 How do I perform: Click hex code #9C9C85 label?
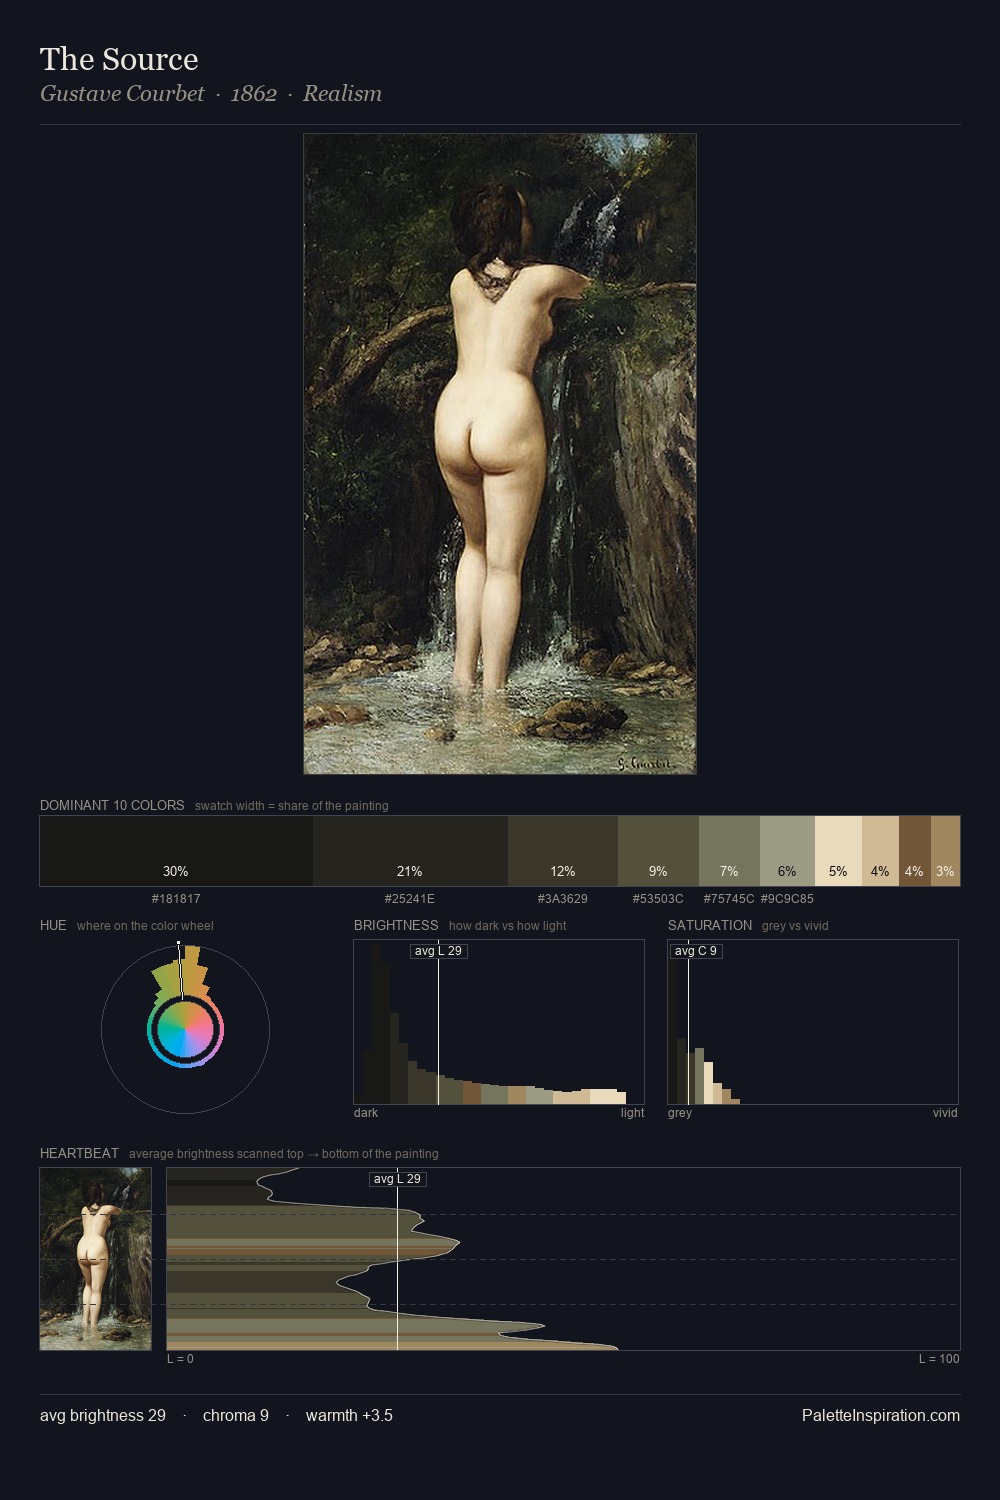click(x=787, y=899)
